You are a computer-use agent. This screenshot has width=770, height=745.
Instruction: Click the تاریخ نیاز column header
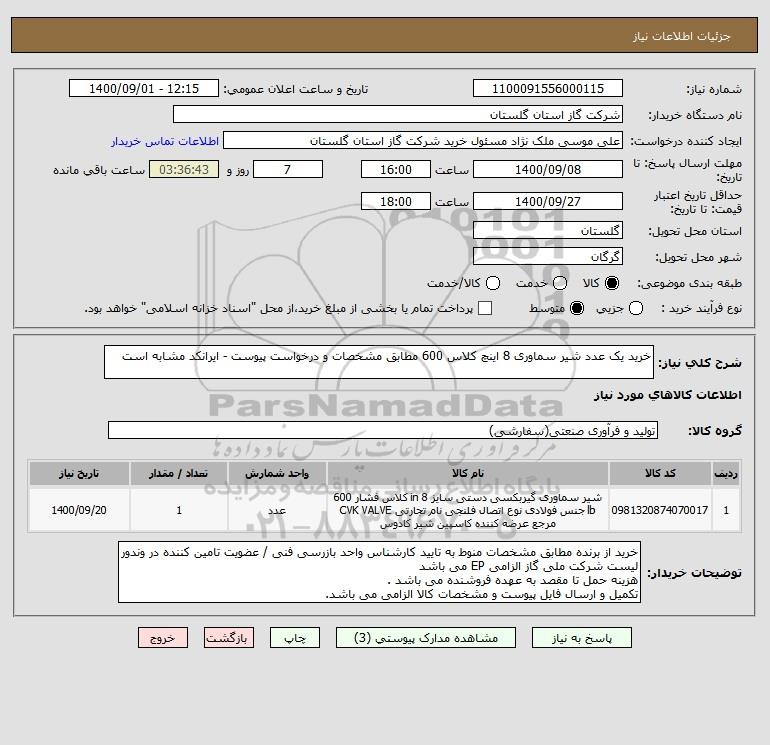[x=79, y=473]
